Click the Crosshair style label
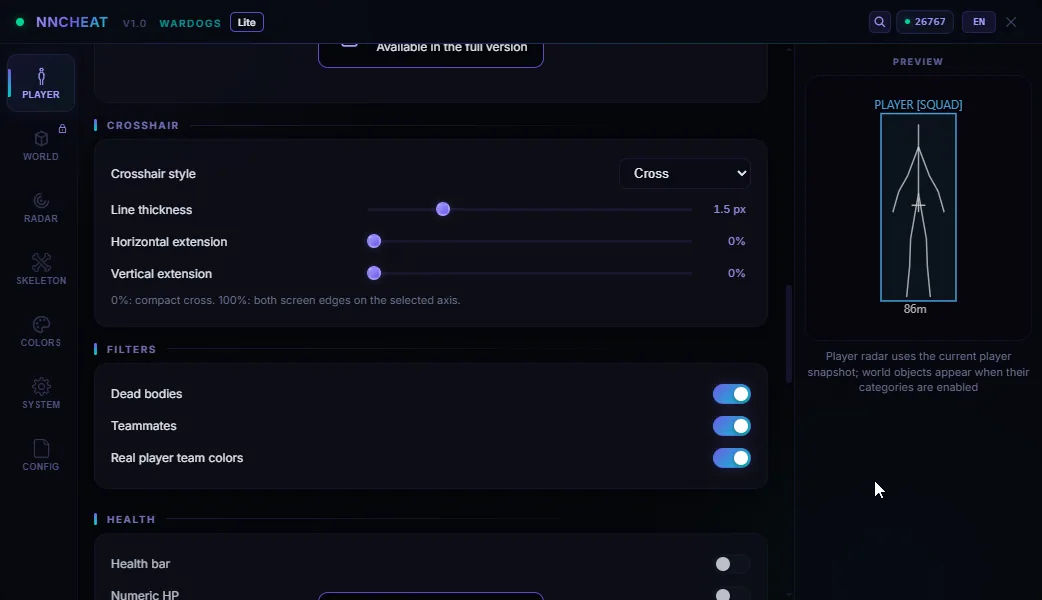Viewport: 1042px width, 600px height. click(x=153, y=173)
